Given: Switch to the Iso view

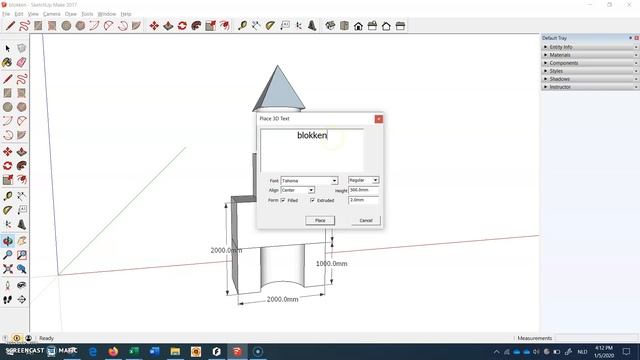Looking at the screenshot, I should coord(330,26).
